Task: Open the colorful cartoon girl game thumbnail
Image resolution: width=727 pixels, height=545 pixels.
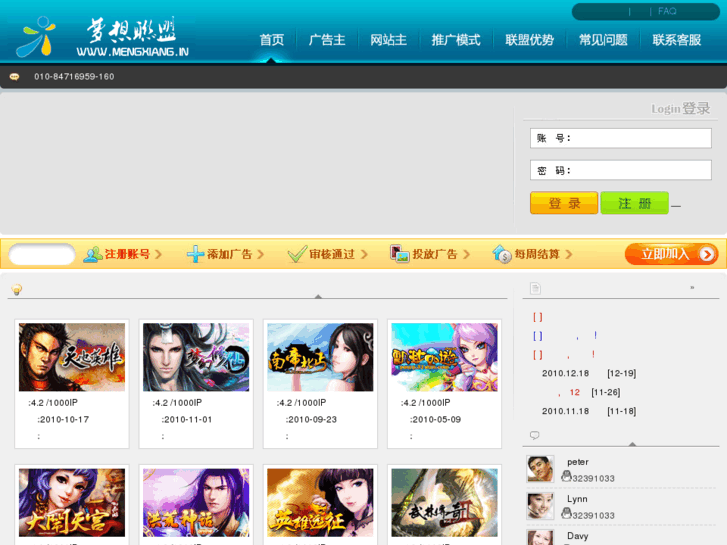Action: [445, 357]
